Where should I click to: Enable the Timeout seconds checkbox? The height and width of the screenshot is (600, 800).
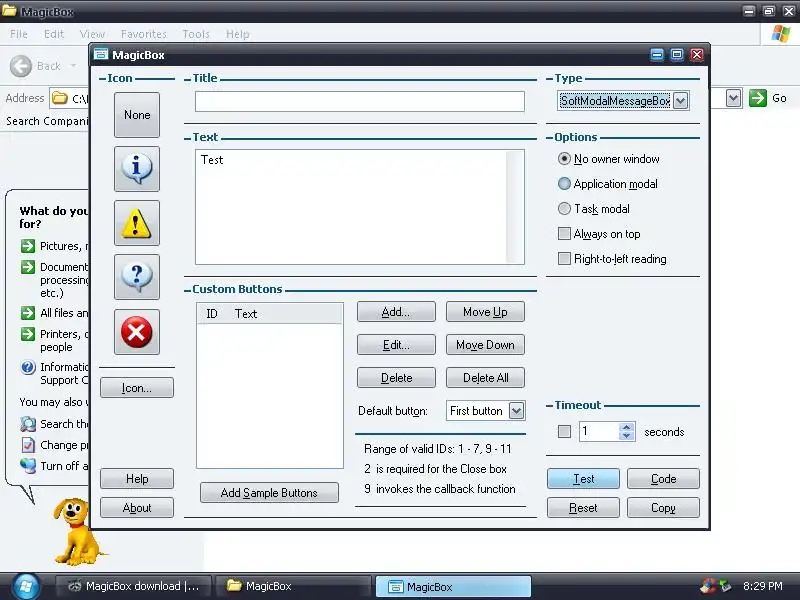pos(564,432)
